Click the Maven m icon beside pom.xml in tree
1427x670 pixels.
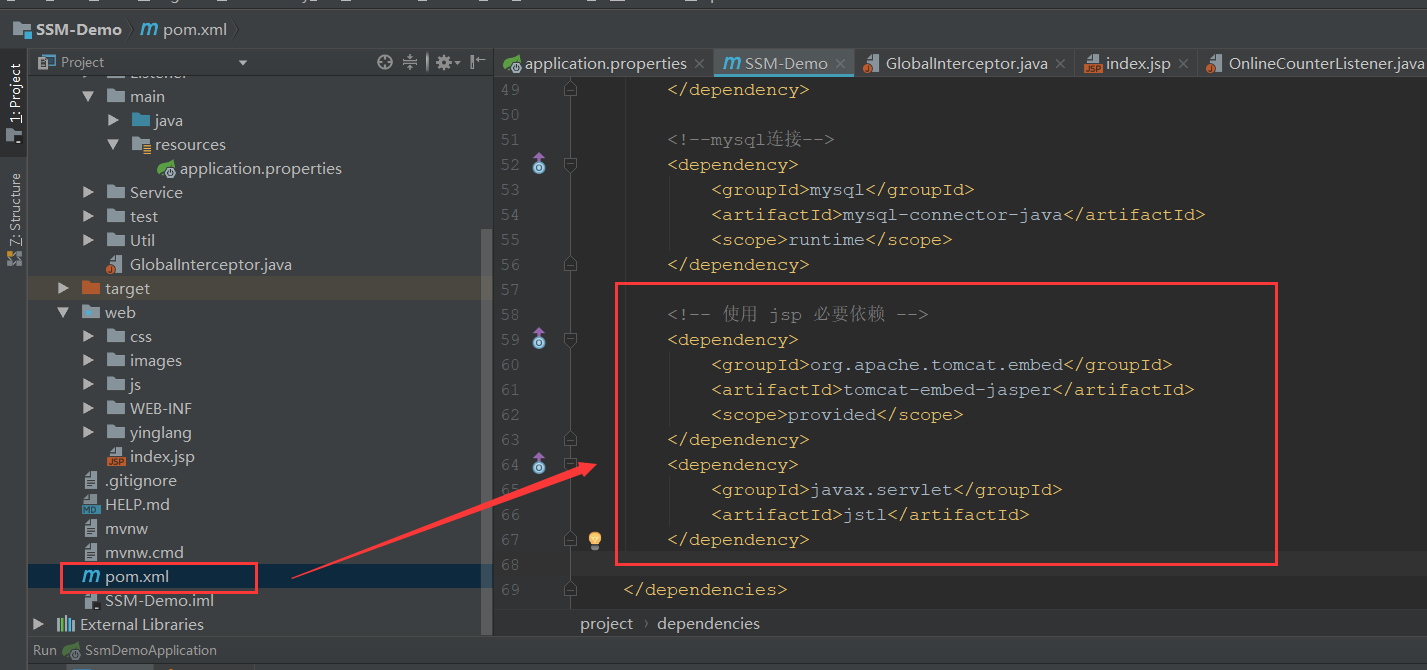click(91, 576)
